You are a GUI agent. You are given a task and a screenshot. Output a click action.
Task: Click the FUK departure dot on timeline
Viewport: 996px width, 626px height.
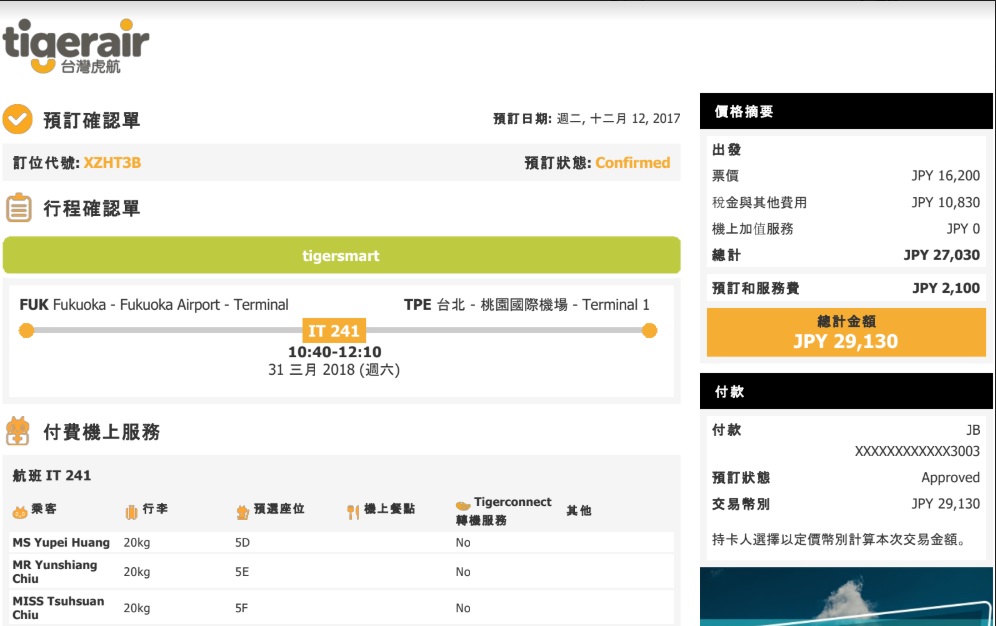point(27,331)
